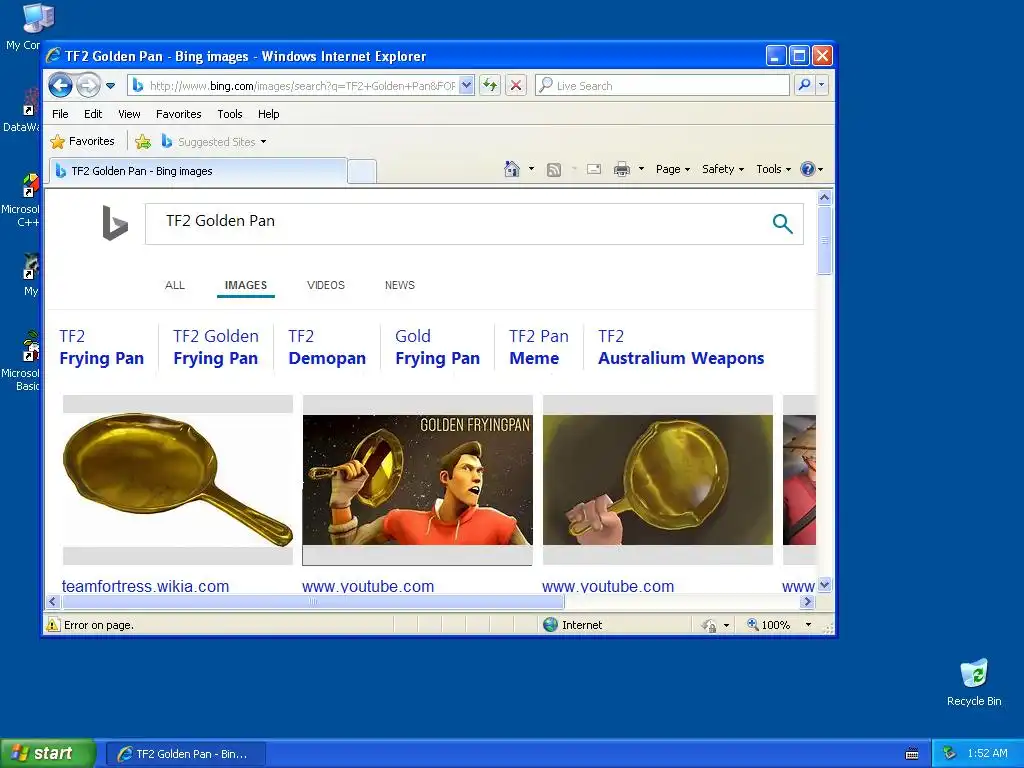This screenshot has height=768, width=1024.
Task: Select the IMAGES tab
Action: (x=246, y=285)
